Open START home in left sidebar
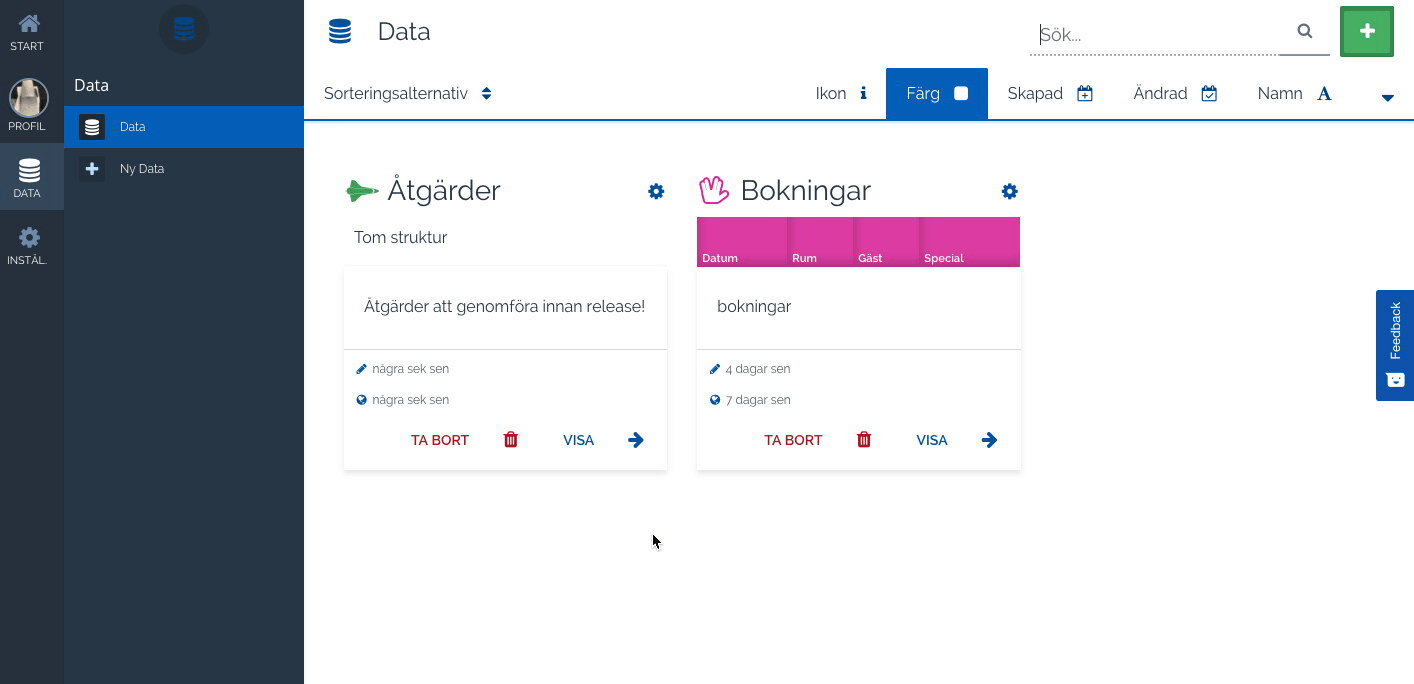Screen dimensions: 1414x684 pyautogui.click(x=29, y=32)
